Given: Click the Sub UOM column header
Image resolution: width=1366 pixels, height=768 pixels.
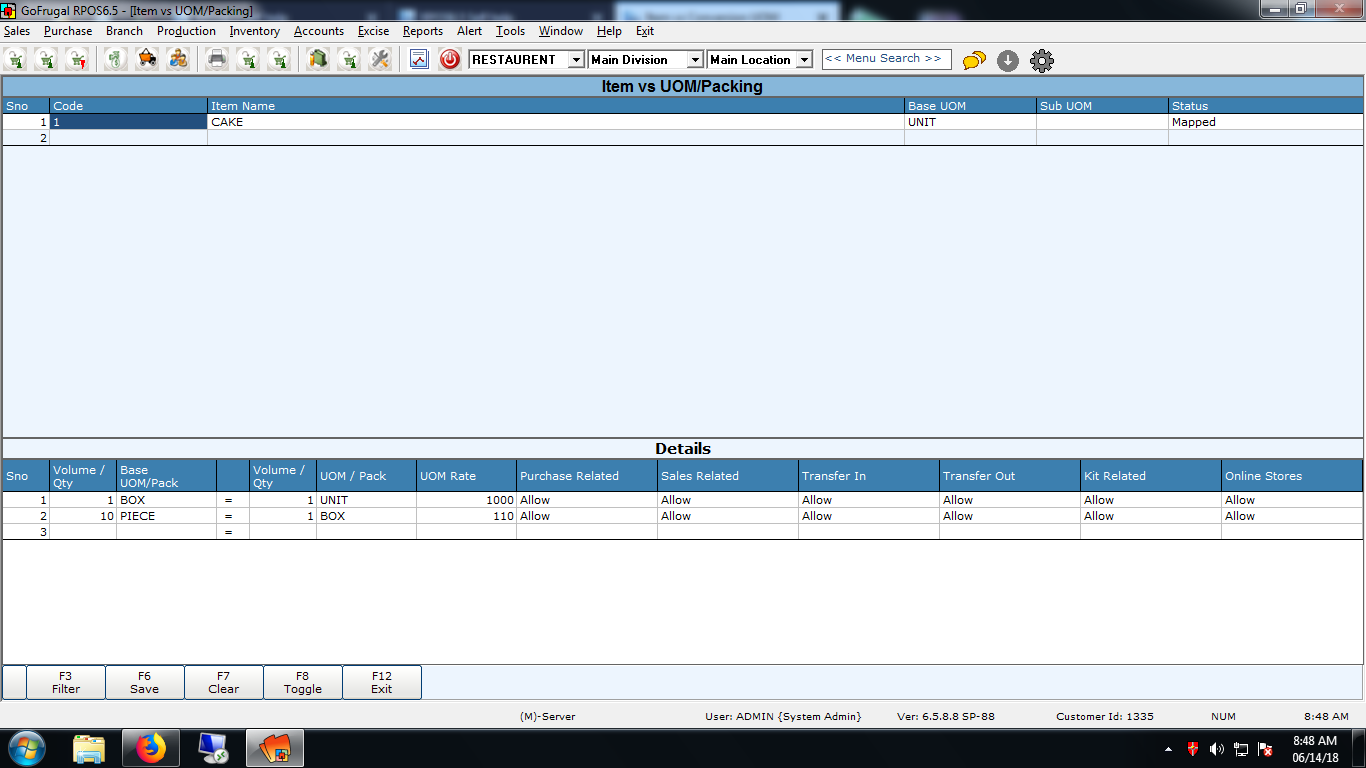Looking at the screenshot, I should (x=1102, y=106).
